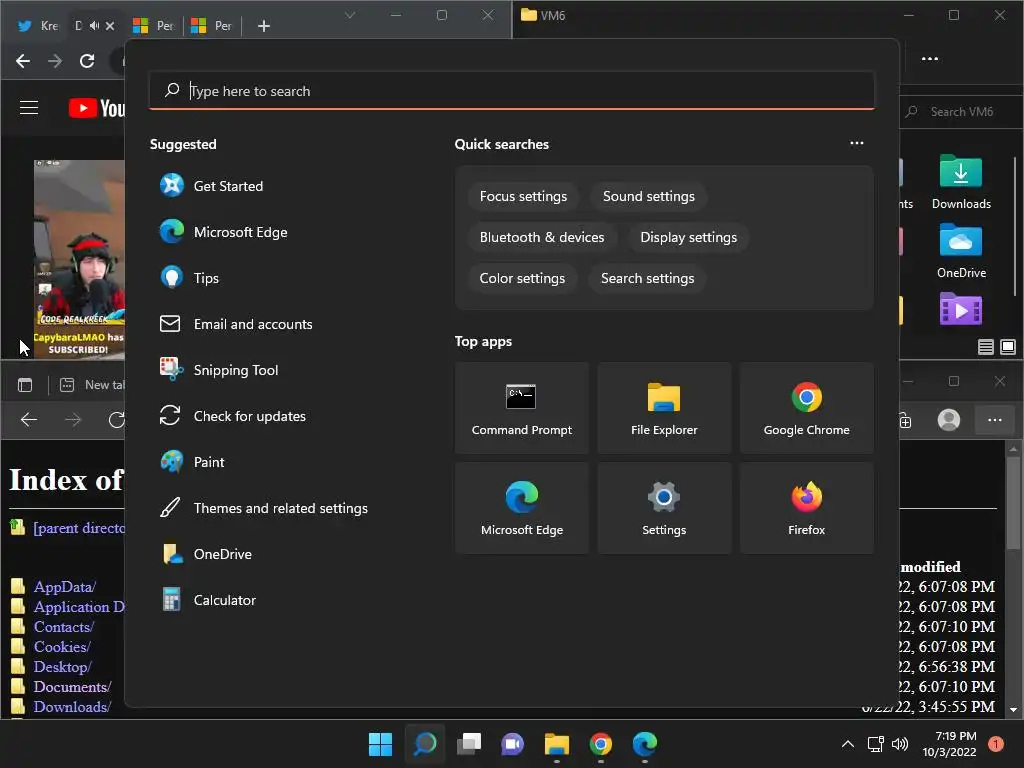The height and width of the screenshot is (768, 1024).
Task: Open OneDrive from Suggested list
Action: 206,554
